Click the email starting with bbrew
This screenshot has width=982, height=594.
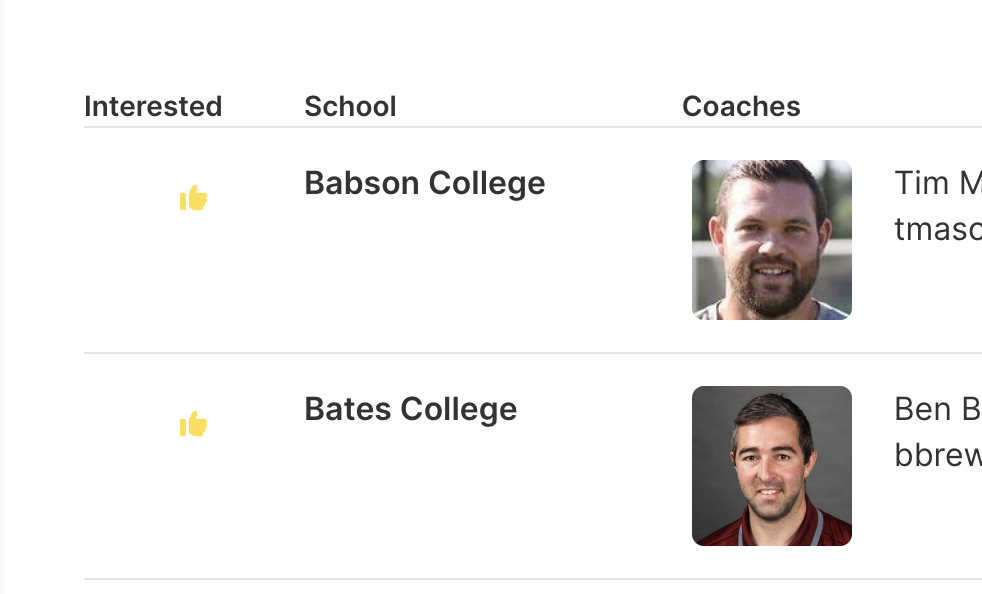click(x=937, y=455)
